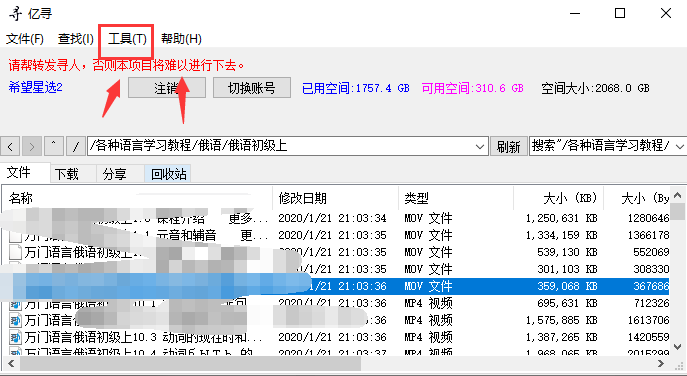Click the horizontal scrollbar right arrow

662,364
